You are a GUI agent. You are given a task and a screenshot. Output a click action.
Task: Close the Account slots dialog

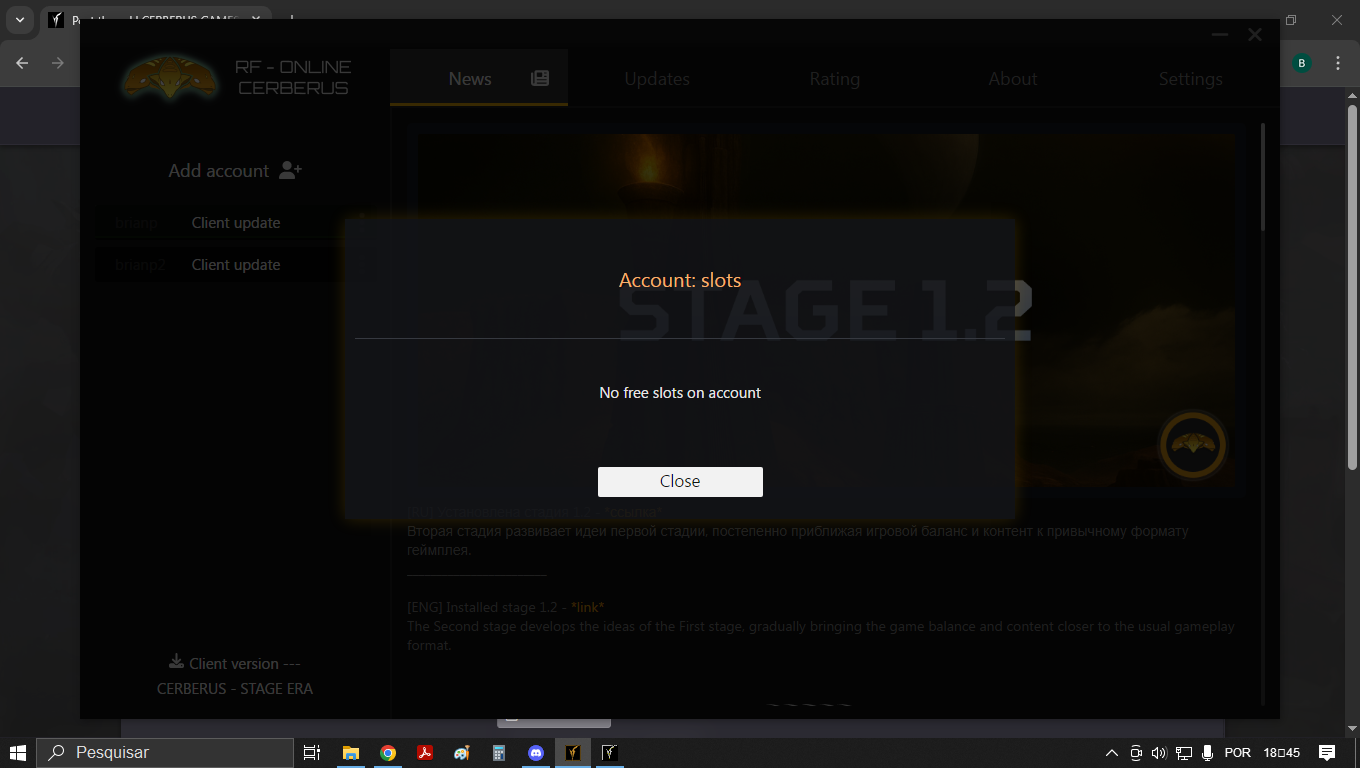(680, 481)
